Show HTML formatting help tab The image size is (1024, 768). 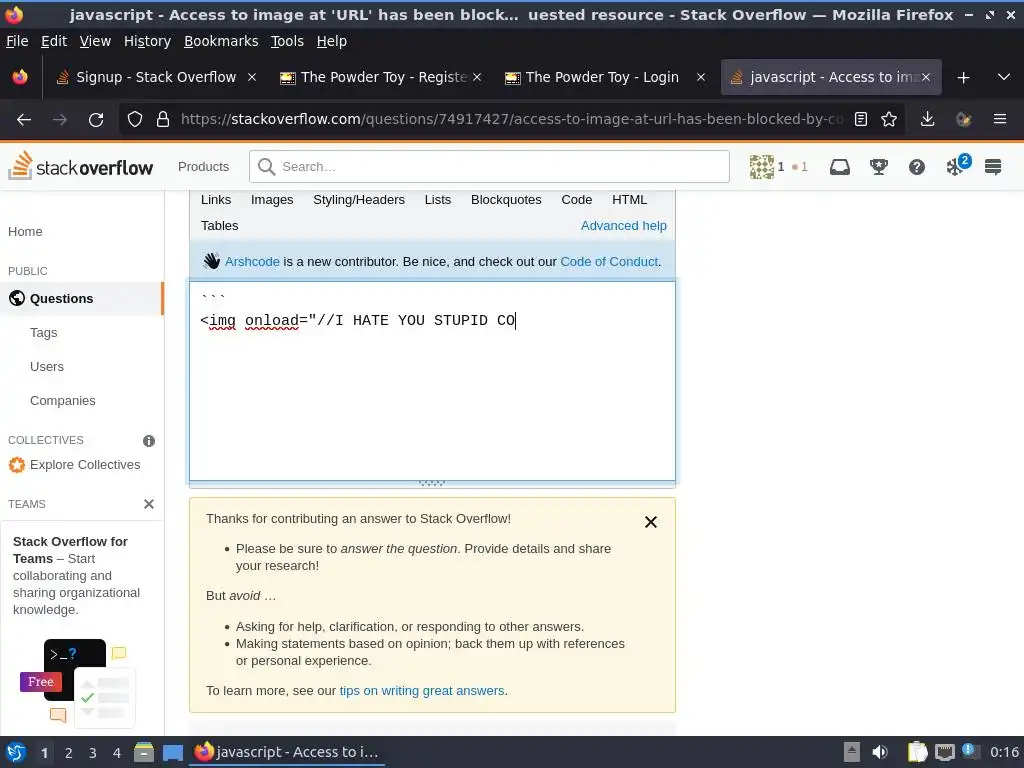(629, 200)
